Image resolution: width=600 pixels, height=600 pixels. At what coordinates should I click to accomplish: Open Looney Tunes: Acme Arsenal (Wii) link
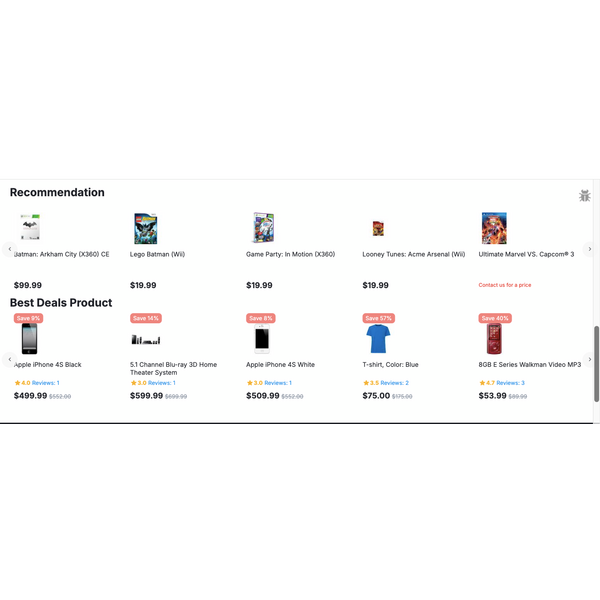coord(413,254)
